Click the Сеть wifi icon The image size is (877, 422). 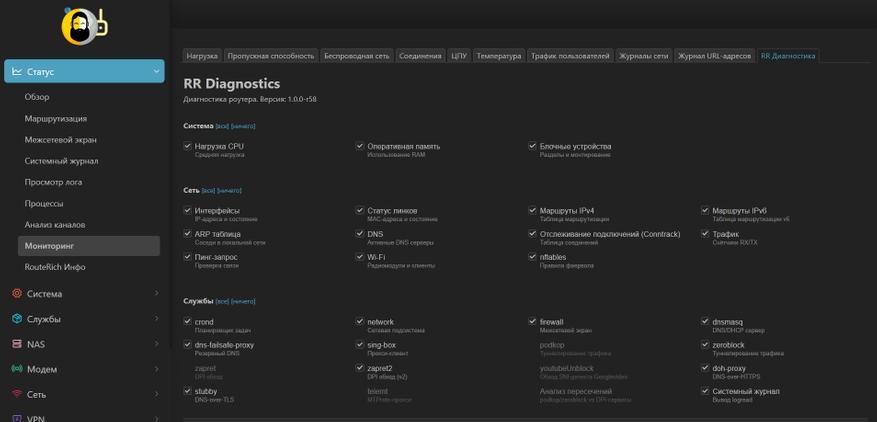(x=17, y=394)
